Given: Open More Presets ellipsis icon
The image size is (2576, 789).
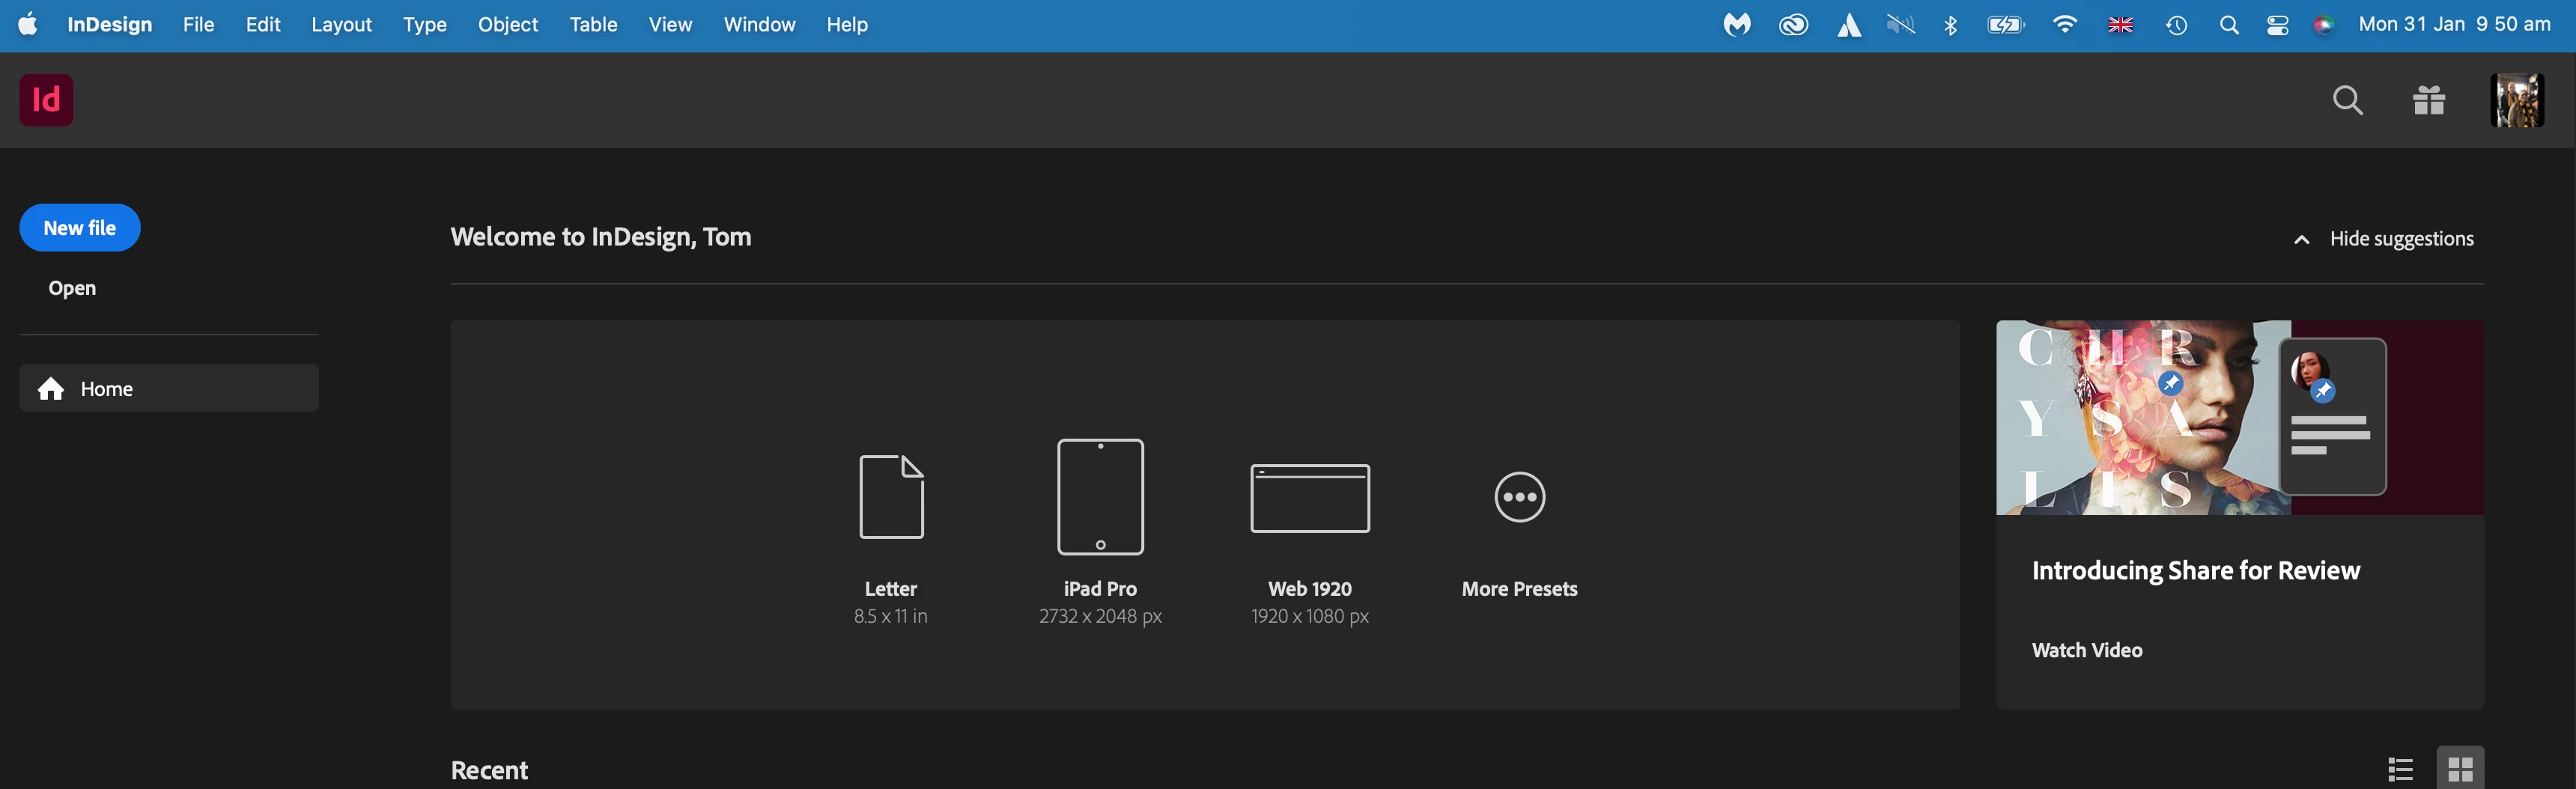Looking at the screenshot, I should pyautogui.click(x=1520, y=497).
